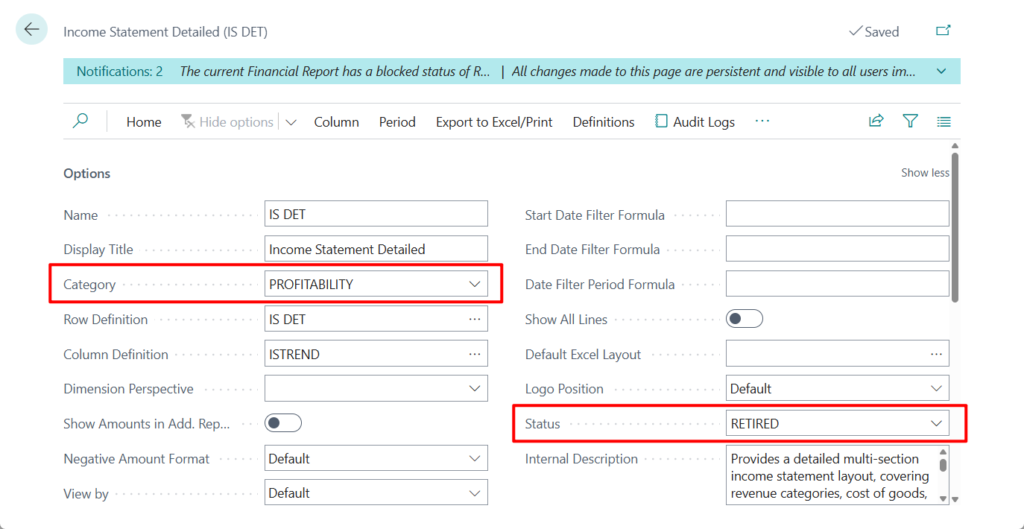1024x529 pixels.
Task: Open page in new window icon
Action: coord(942,31)
